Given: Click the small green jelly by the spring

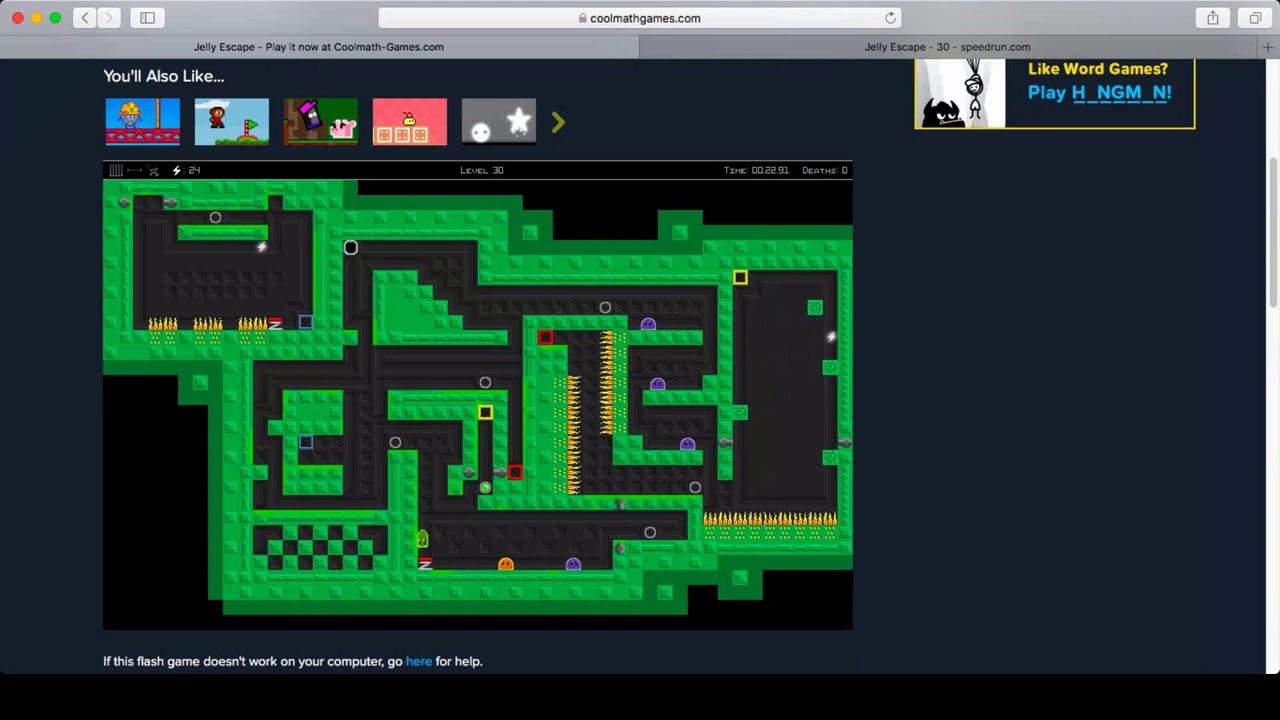Looking at the screenshot, I should click(422, 540).
